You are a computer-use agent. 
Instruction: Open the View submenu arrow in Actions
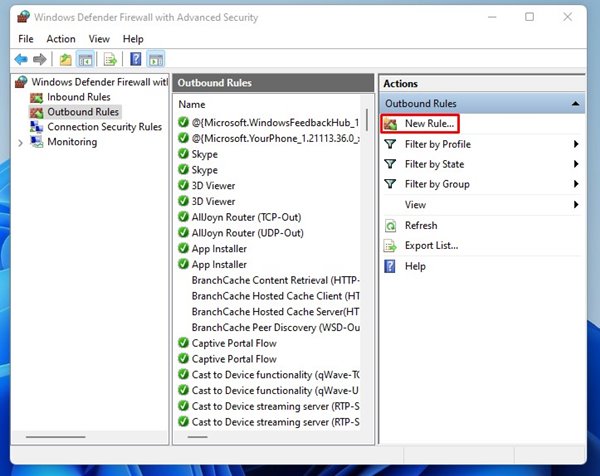pos(576,205)
